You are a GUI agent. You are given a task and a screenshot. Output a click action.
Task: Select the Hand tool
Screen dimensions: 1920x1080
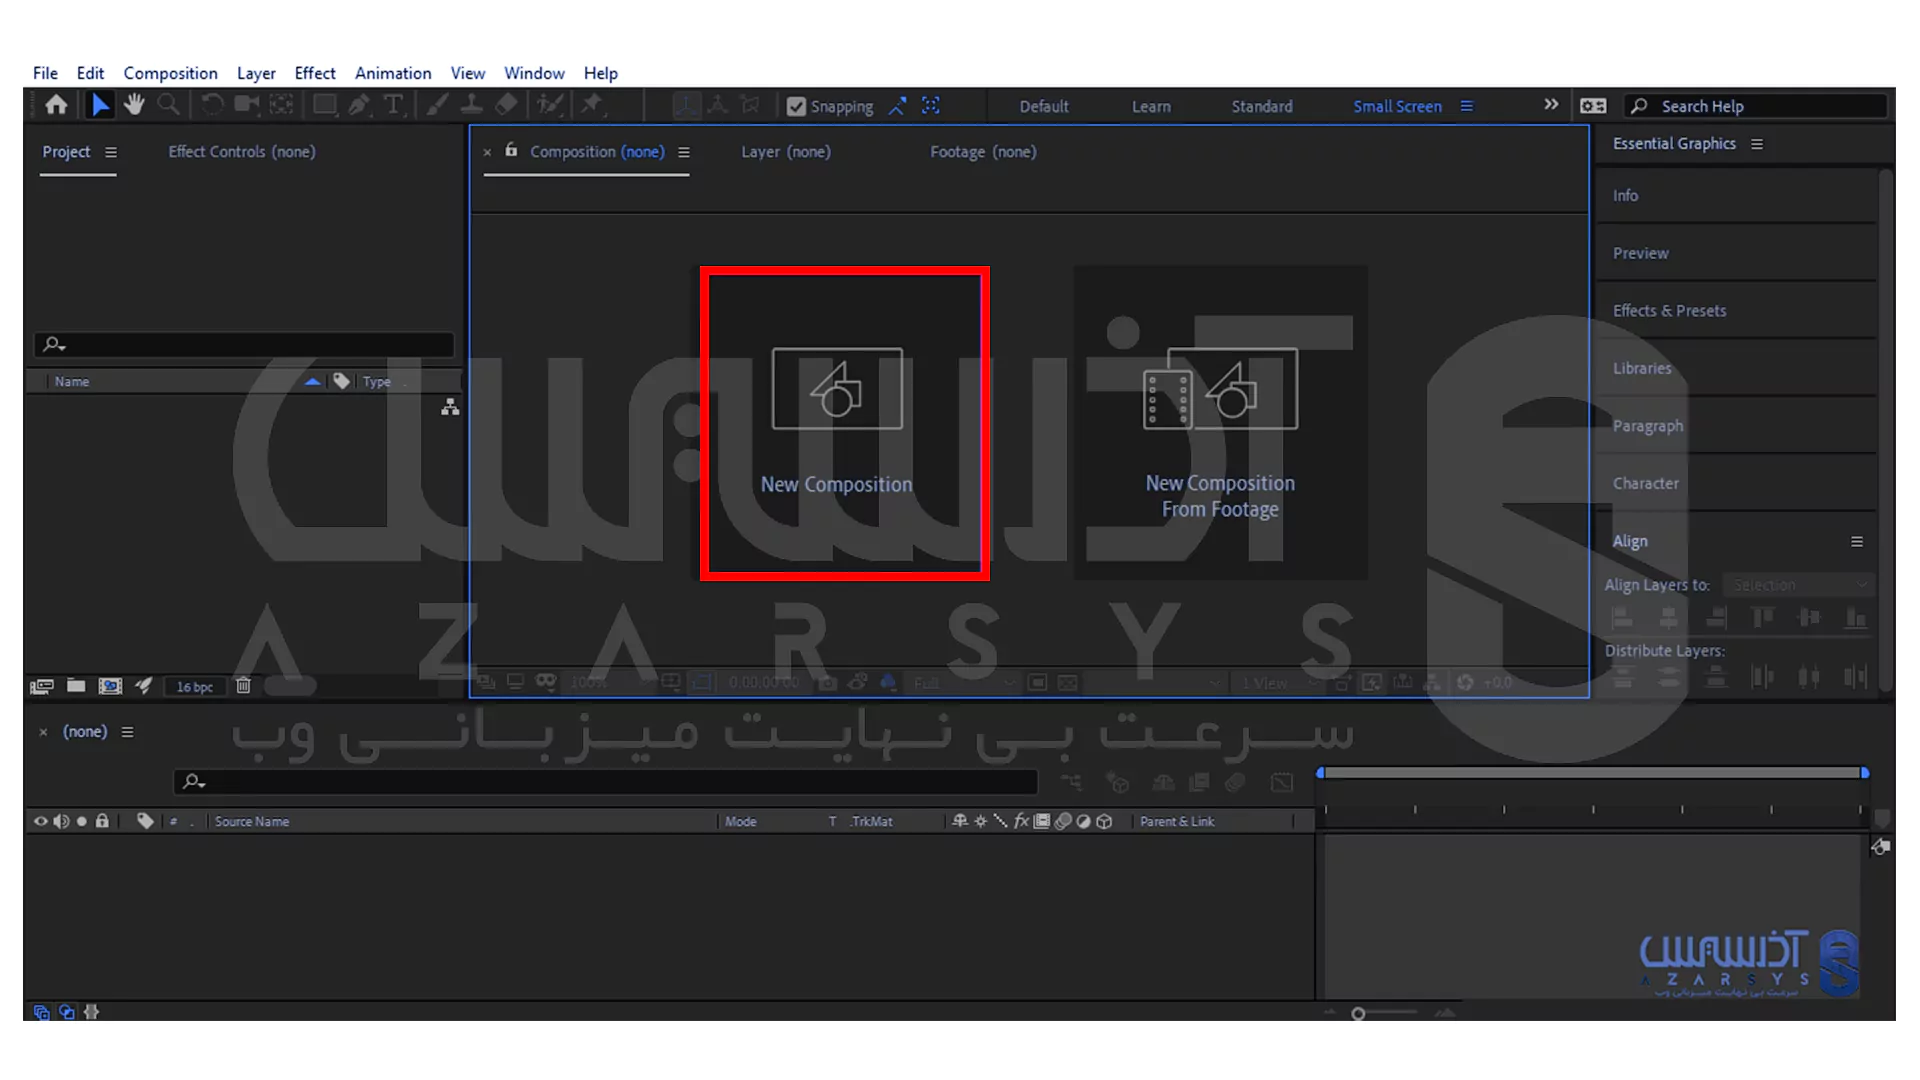134,105
